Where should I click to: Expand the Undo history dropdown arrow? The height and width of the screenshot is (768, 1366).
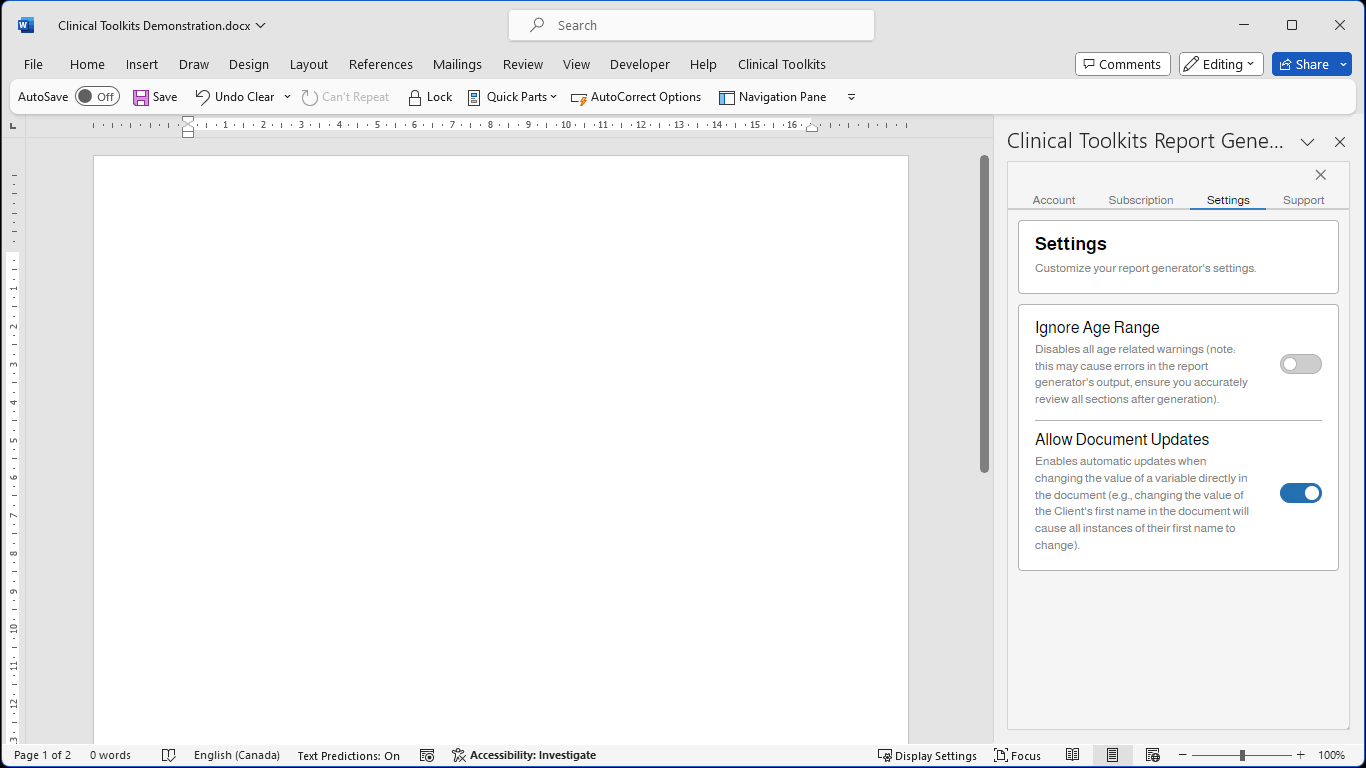coord(287,97)
